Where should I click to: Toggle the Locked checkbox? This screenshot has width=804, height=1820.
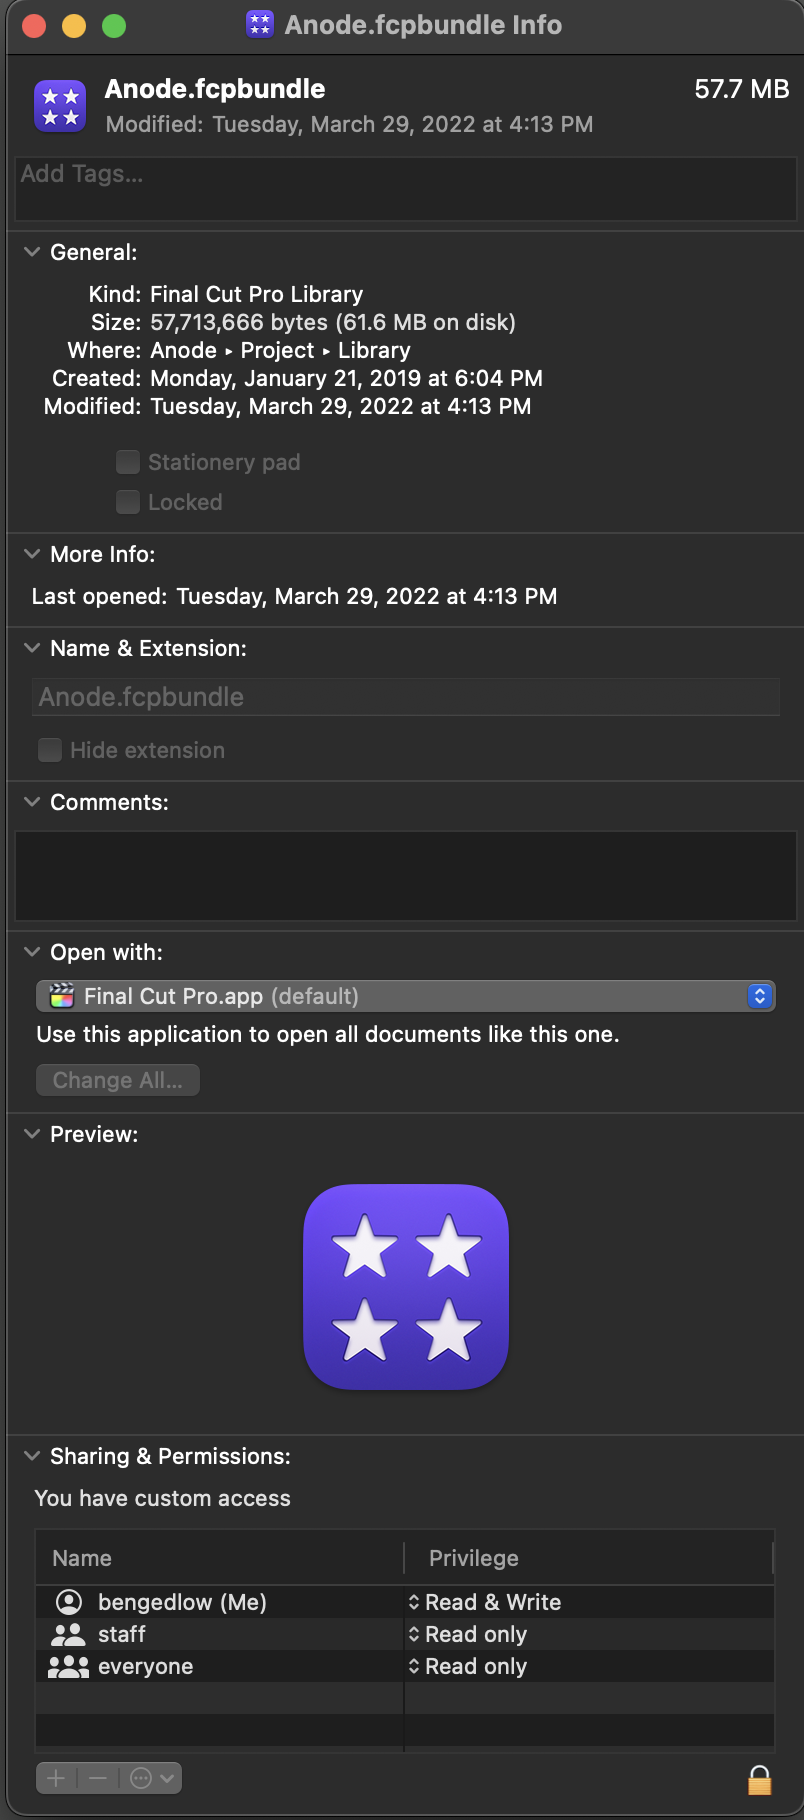[x=128, y=502]
